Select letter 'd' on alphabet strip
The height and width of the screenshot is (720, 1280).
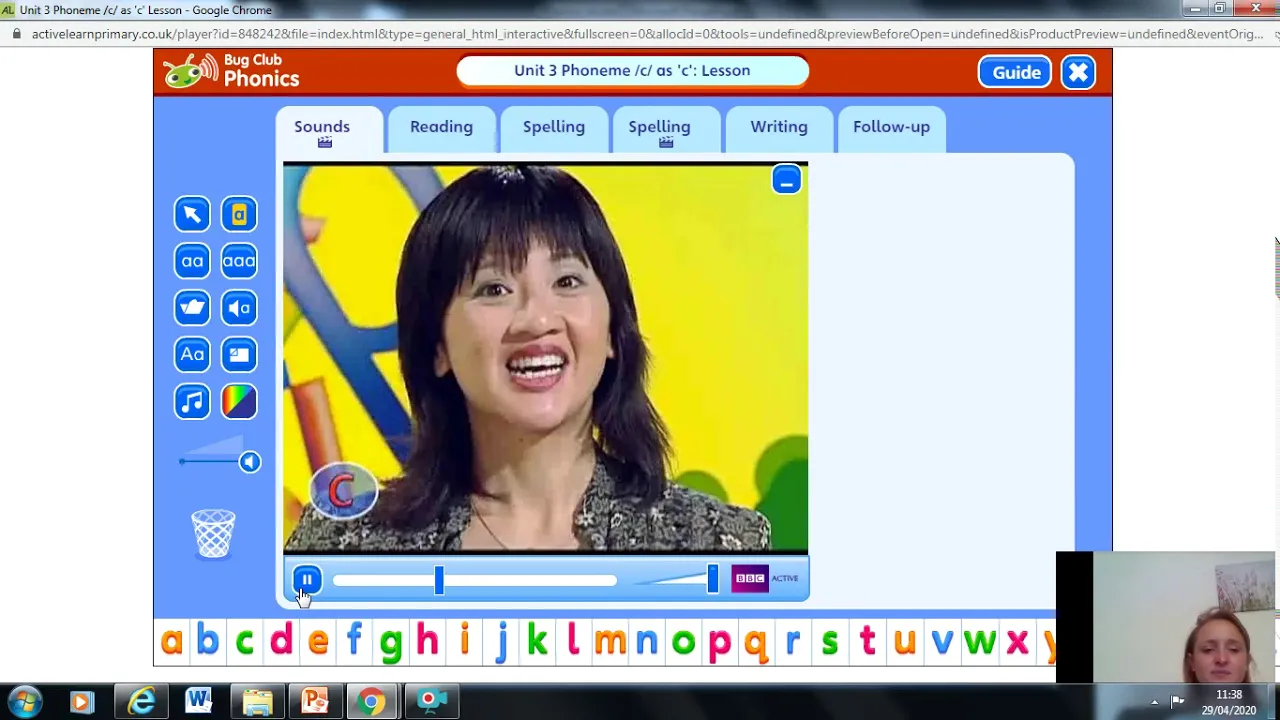[281, 639]
